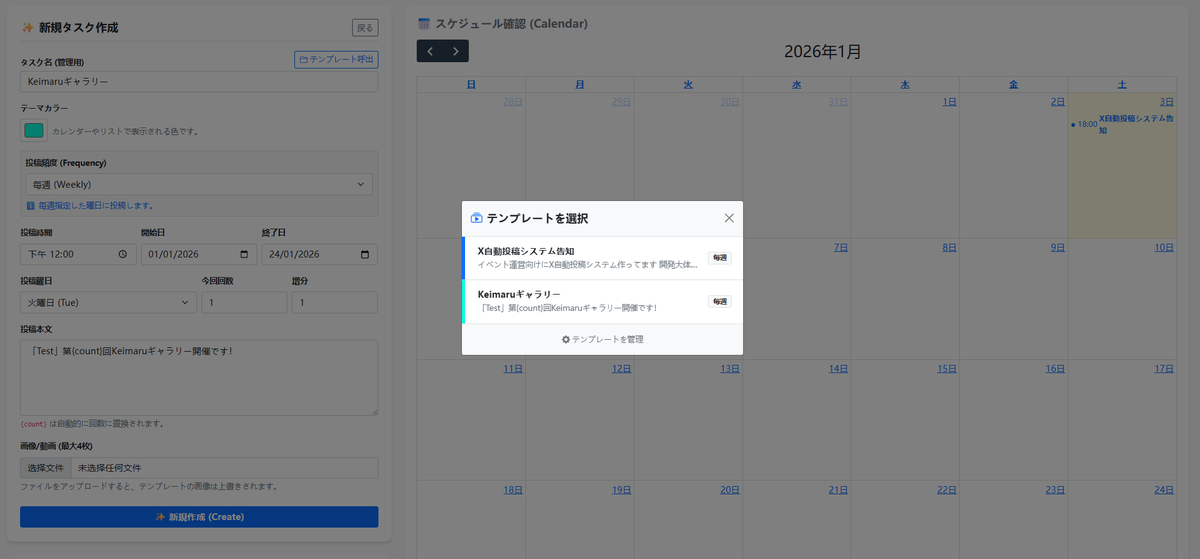Image resolution: width=1200 pixels, height=559 pixels.
Task: Select the 15日 date in calendar
Action: coord(947,369)
